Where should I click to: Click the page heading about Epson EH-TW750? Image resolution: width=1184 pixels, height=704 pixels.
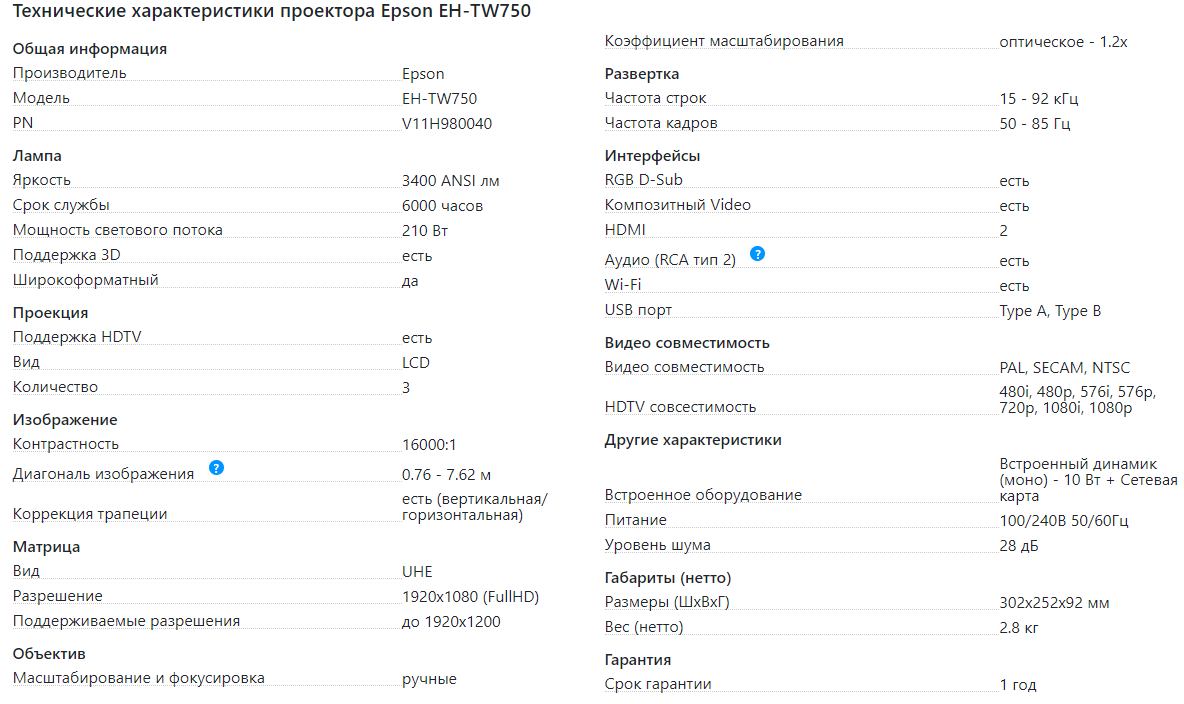(272, 13)
